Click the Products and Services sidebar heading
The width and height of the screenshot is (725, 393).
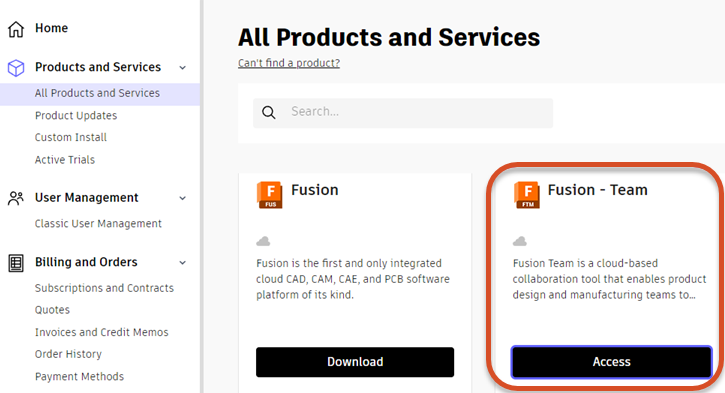pos(98,68)
